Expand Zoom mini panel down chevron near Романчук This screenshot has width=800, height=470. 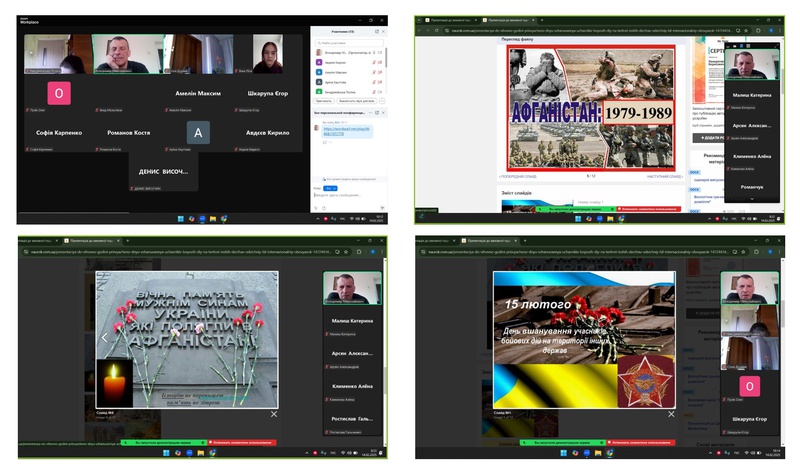point(752,199)
